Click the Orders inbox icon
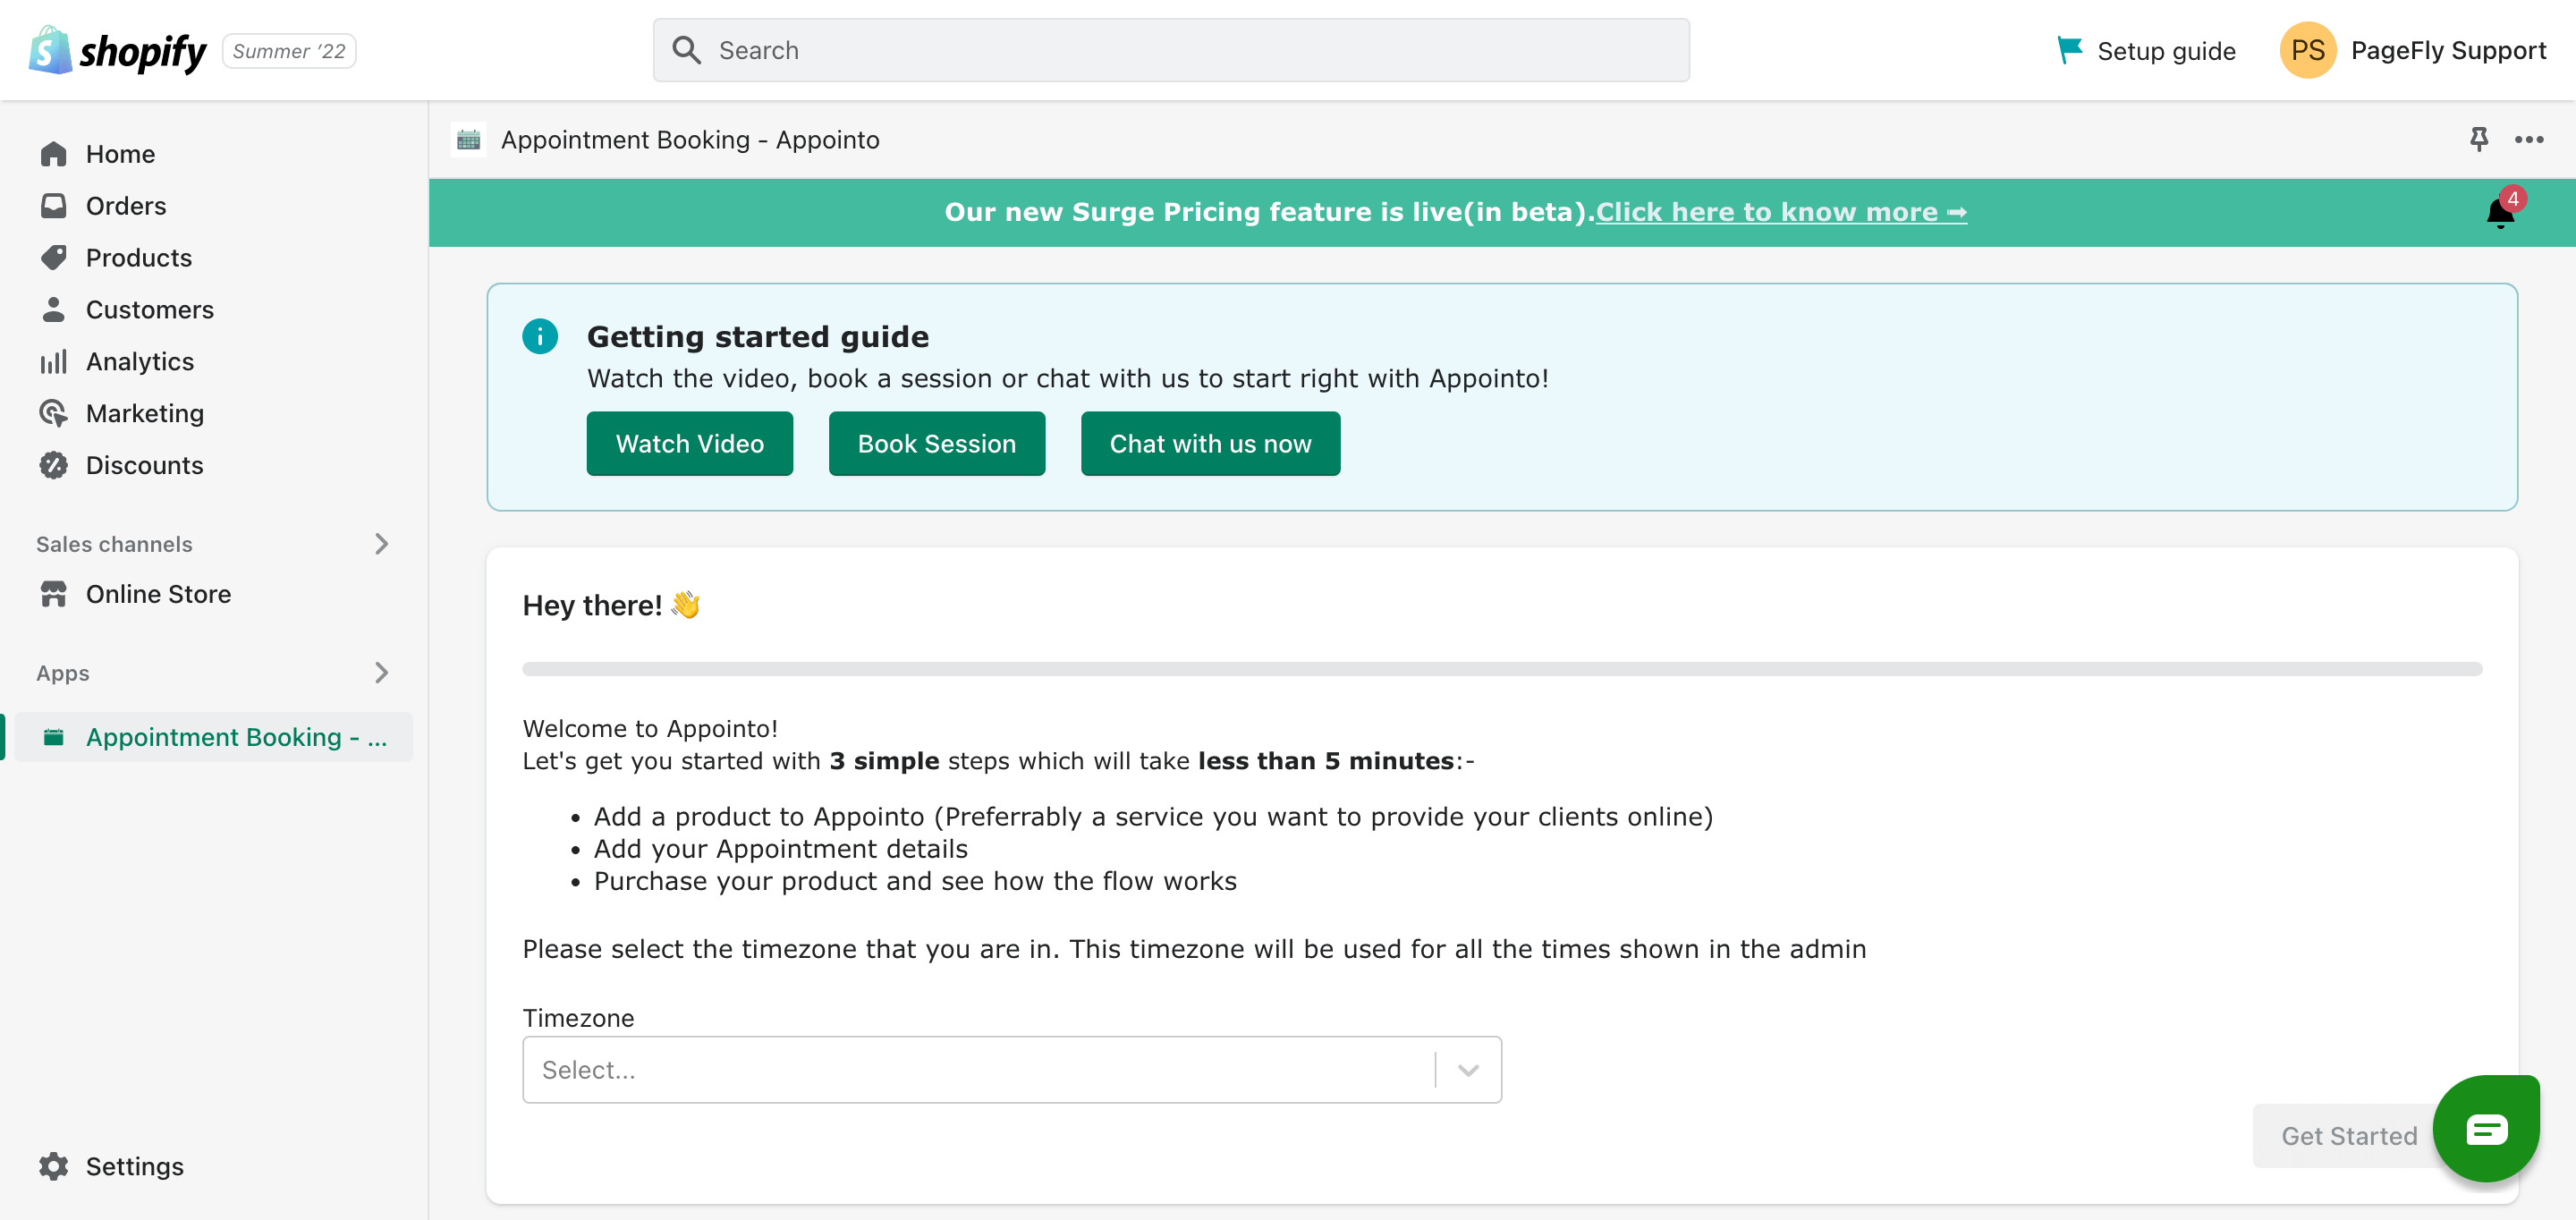Image resolution: width=2576 pixels, height=1220 pixels. click(53, 206)
